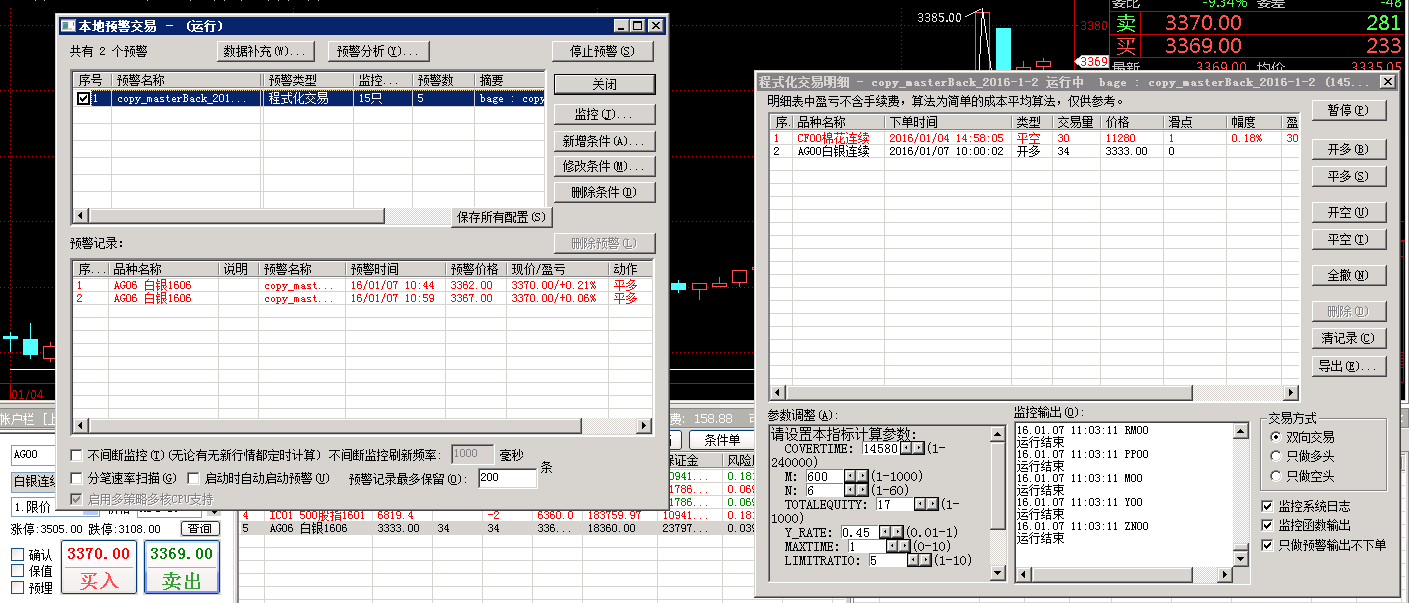
Task: Toggle the 只做预警输出不下单 checkbox
Action: pyautogui.click(x=1268, y=545)
